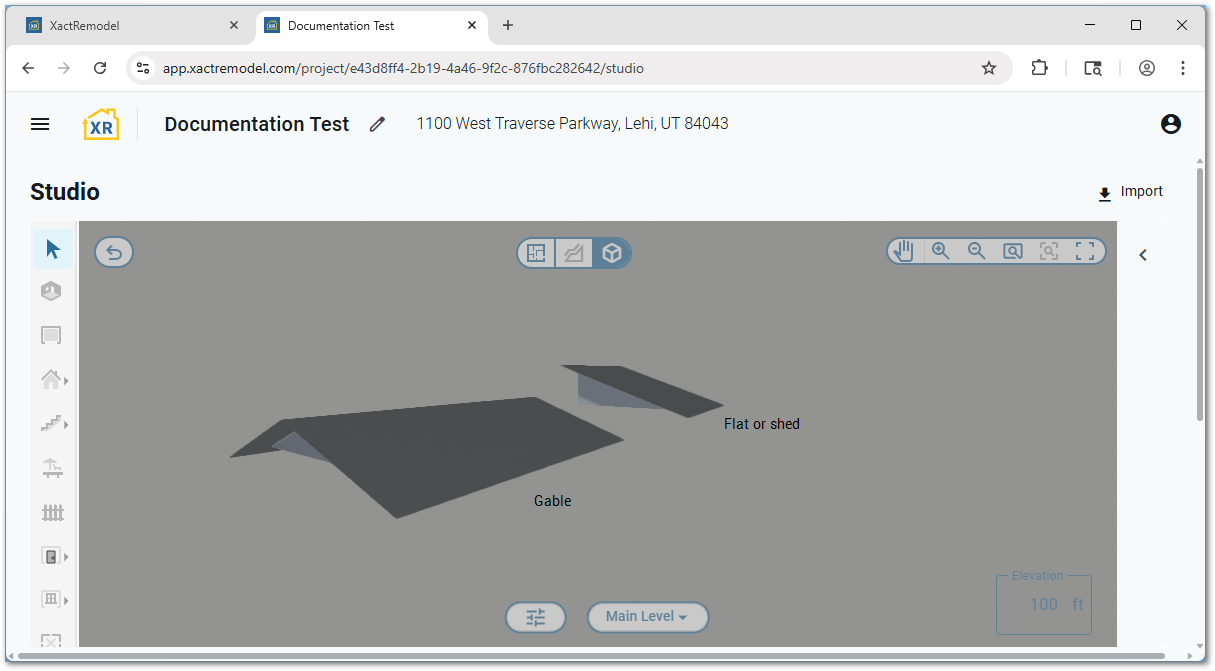Activate the pan hand tool
The height and width of the screenshot is (671, 1215).
pos(904,251)
